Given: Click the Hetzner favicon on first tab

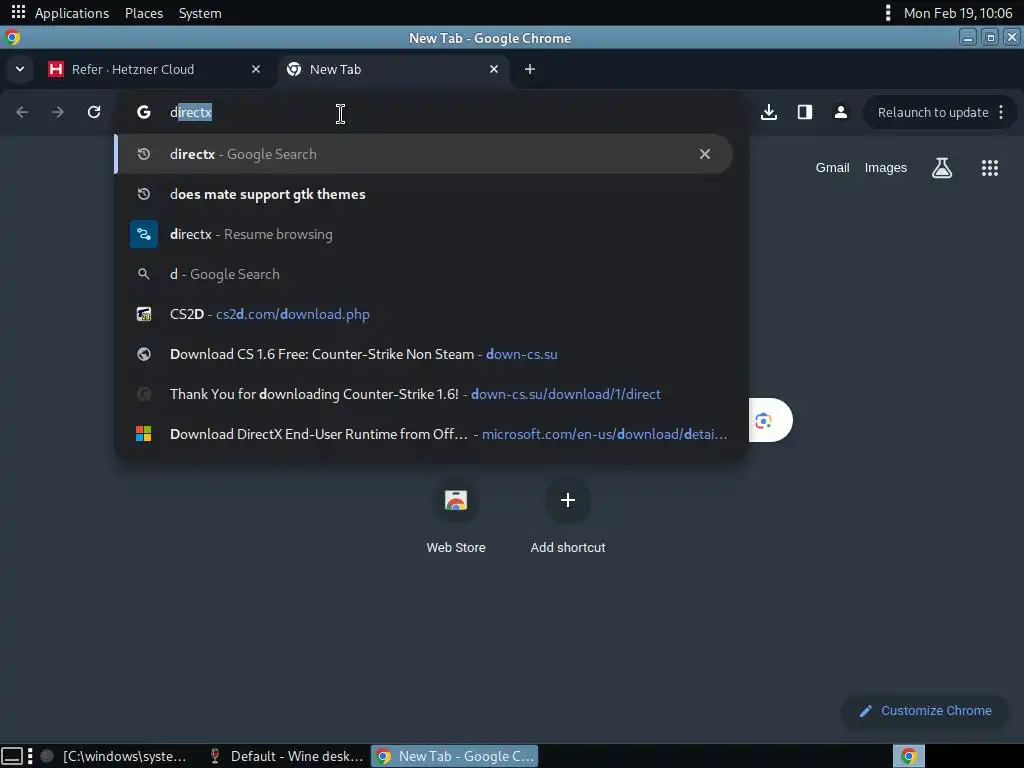Looking at the screenshot, I should [56, 69].
